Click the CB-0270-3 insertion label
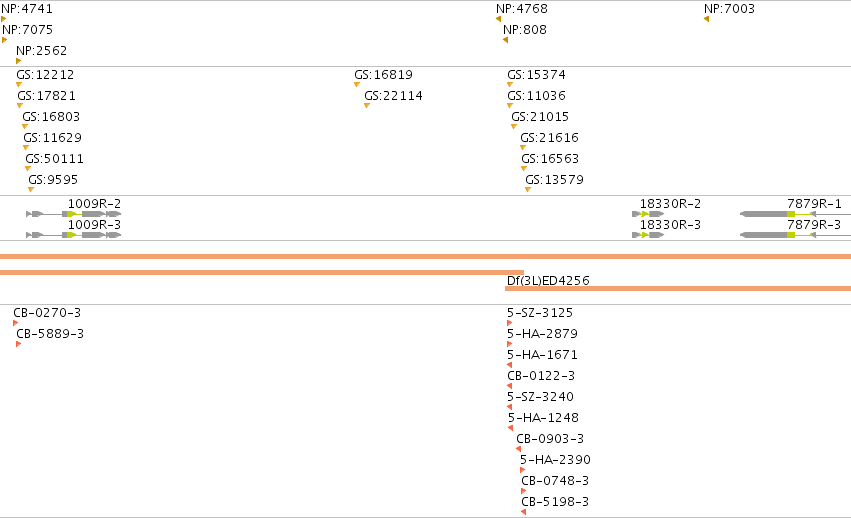 click(47, 313)
